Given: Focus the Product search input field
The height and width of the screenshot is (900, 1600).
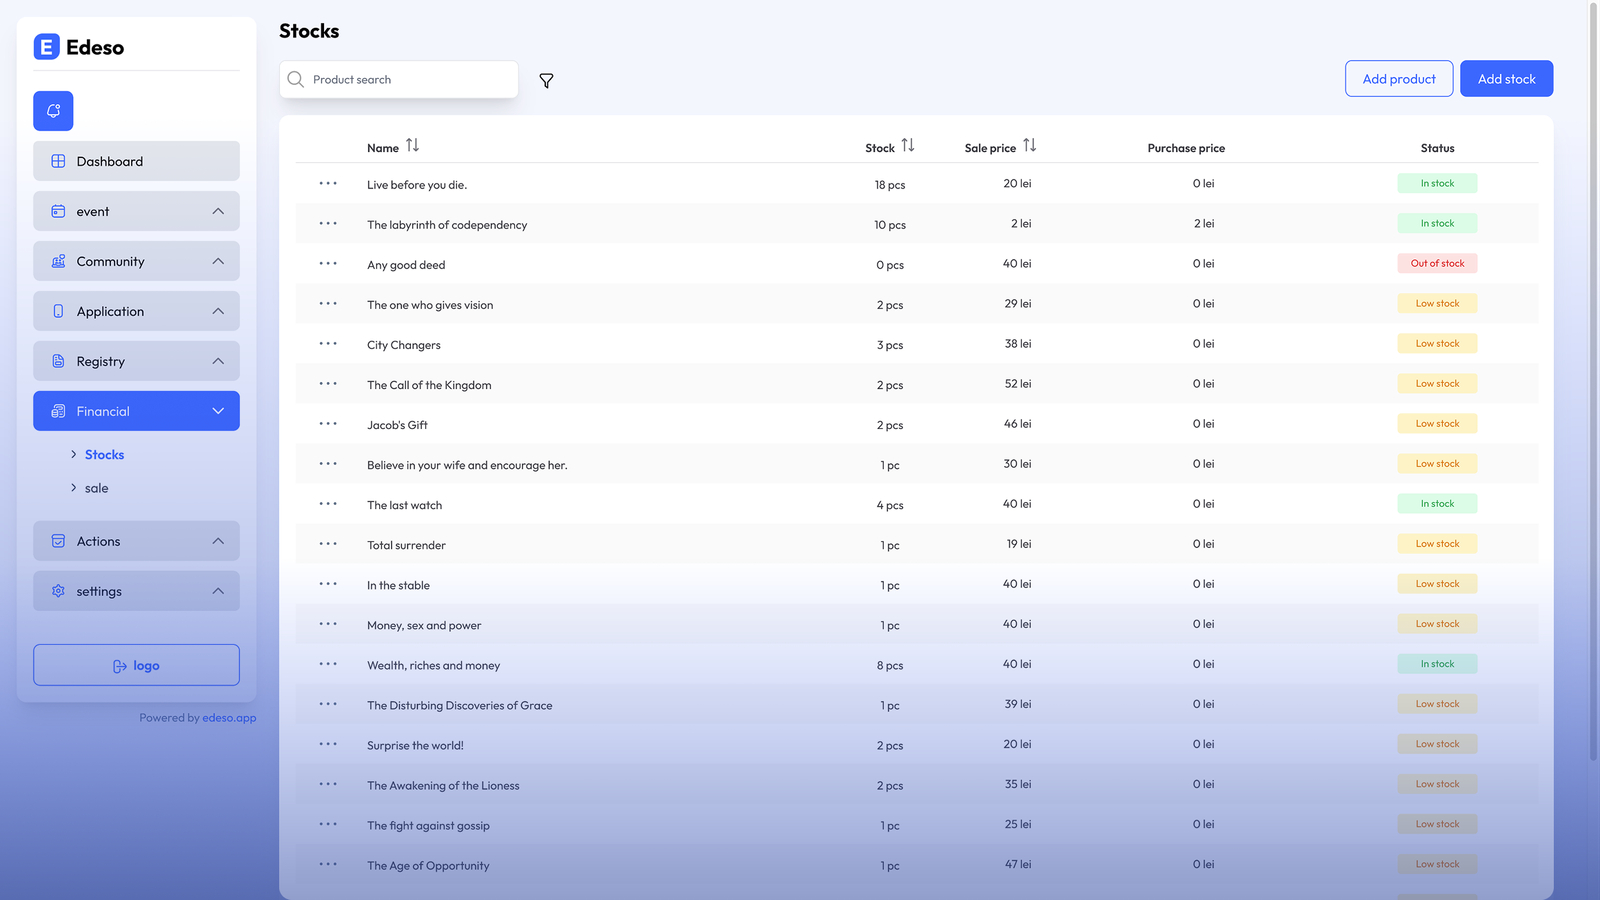Looking at the screenshot, I should [x=410, y=80].
